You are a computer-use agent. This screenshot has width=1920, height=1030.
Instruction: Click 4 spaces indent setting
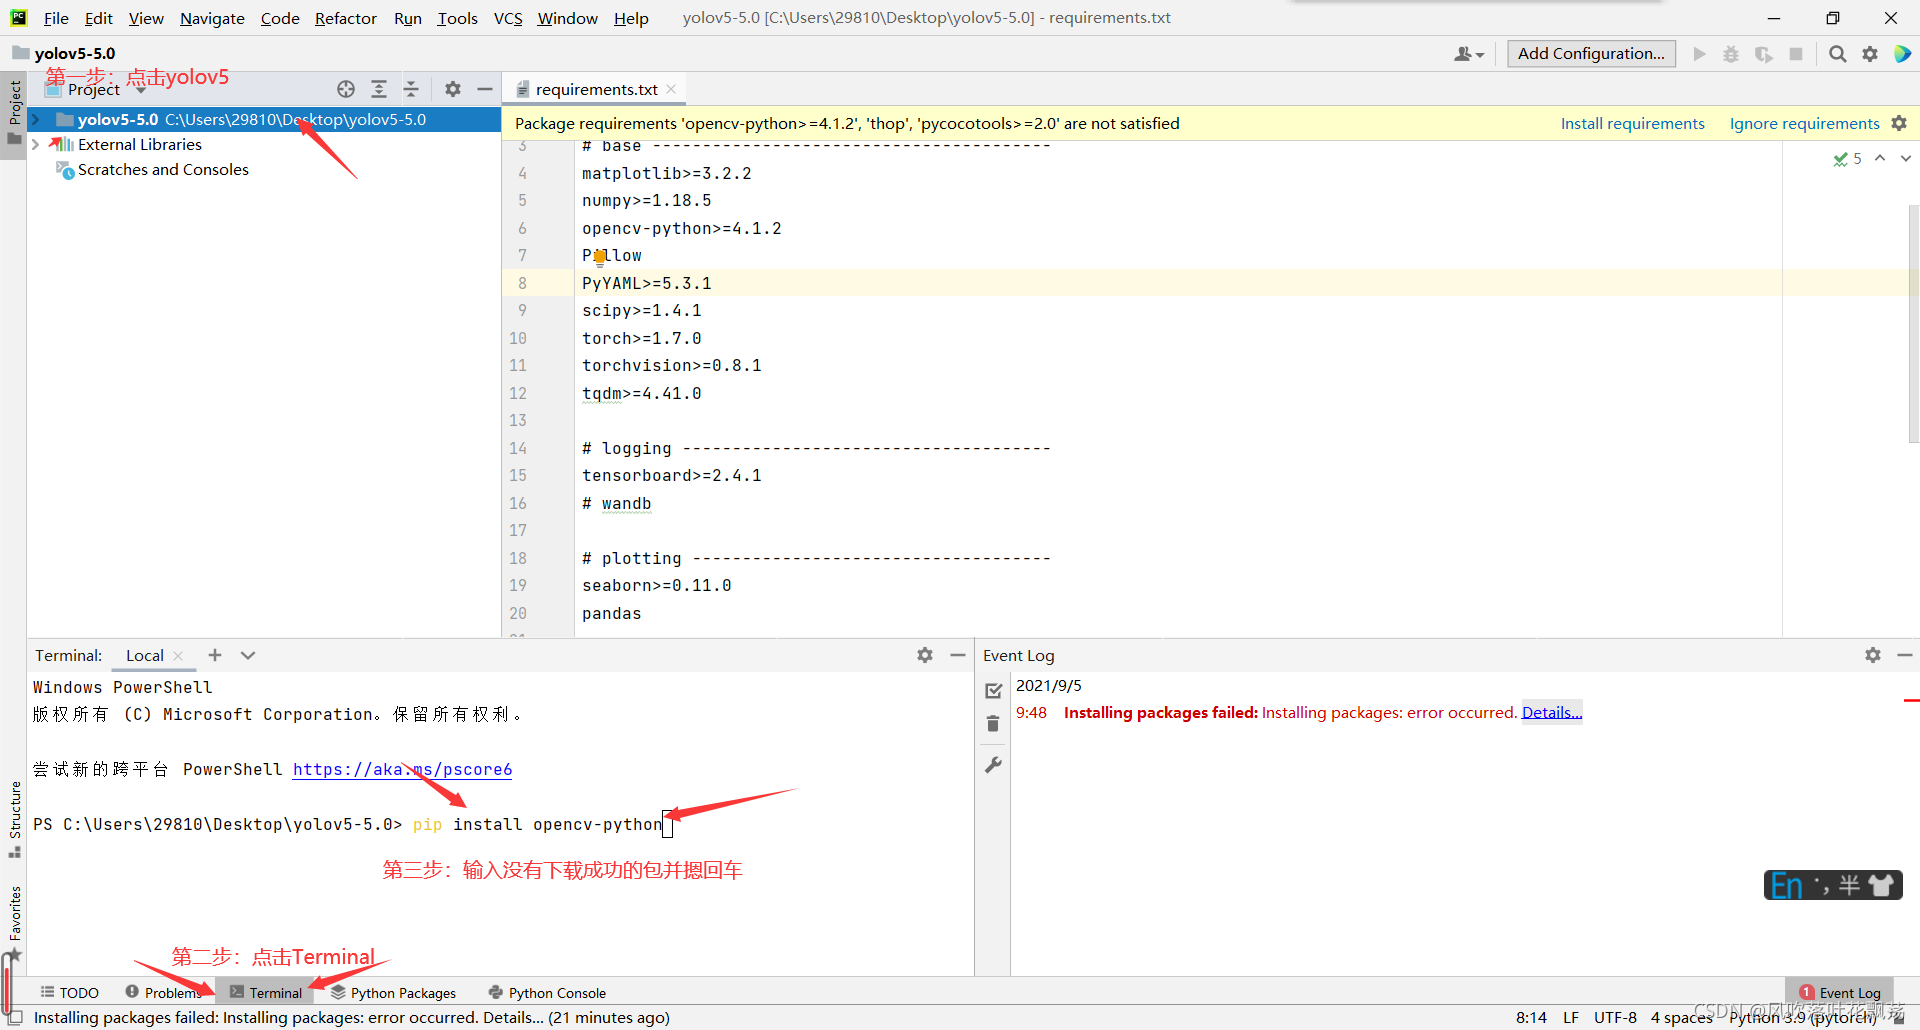click(1682, 1017)
